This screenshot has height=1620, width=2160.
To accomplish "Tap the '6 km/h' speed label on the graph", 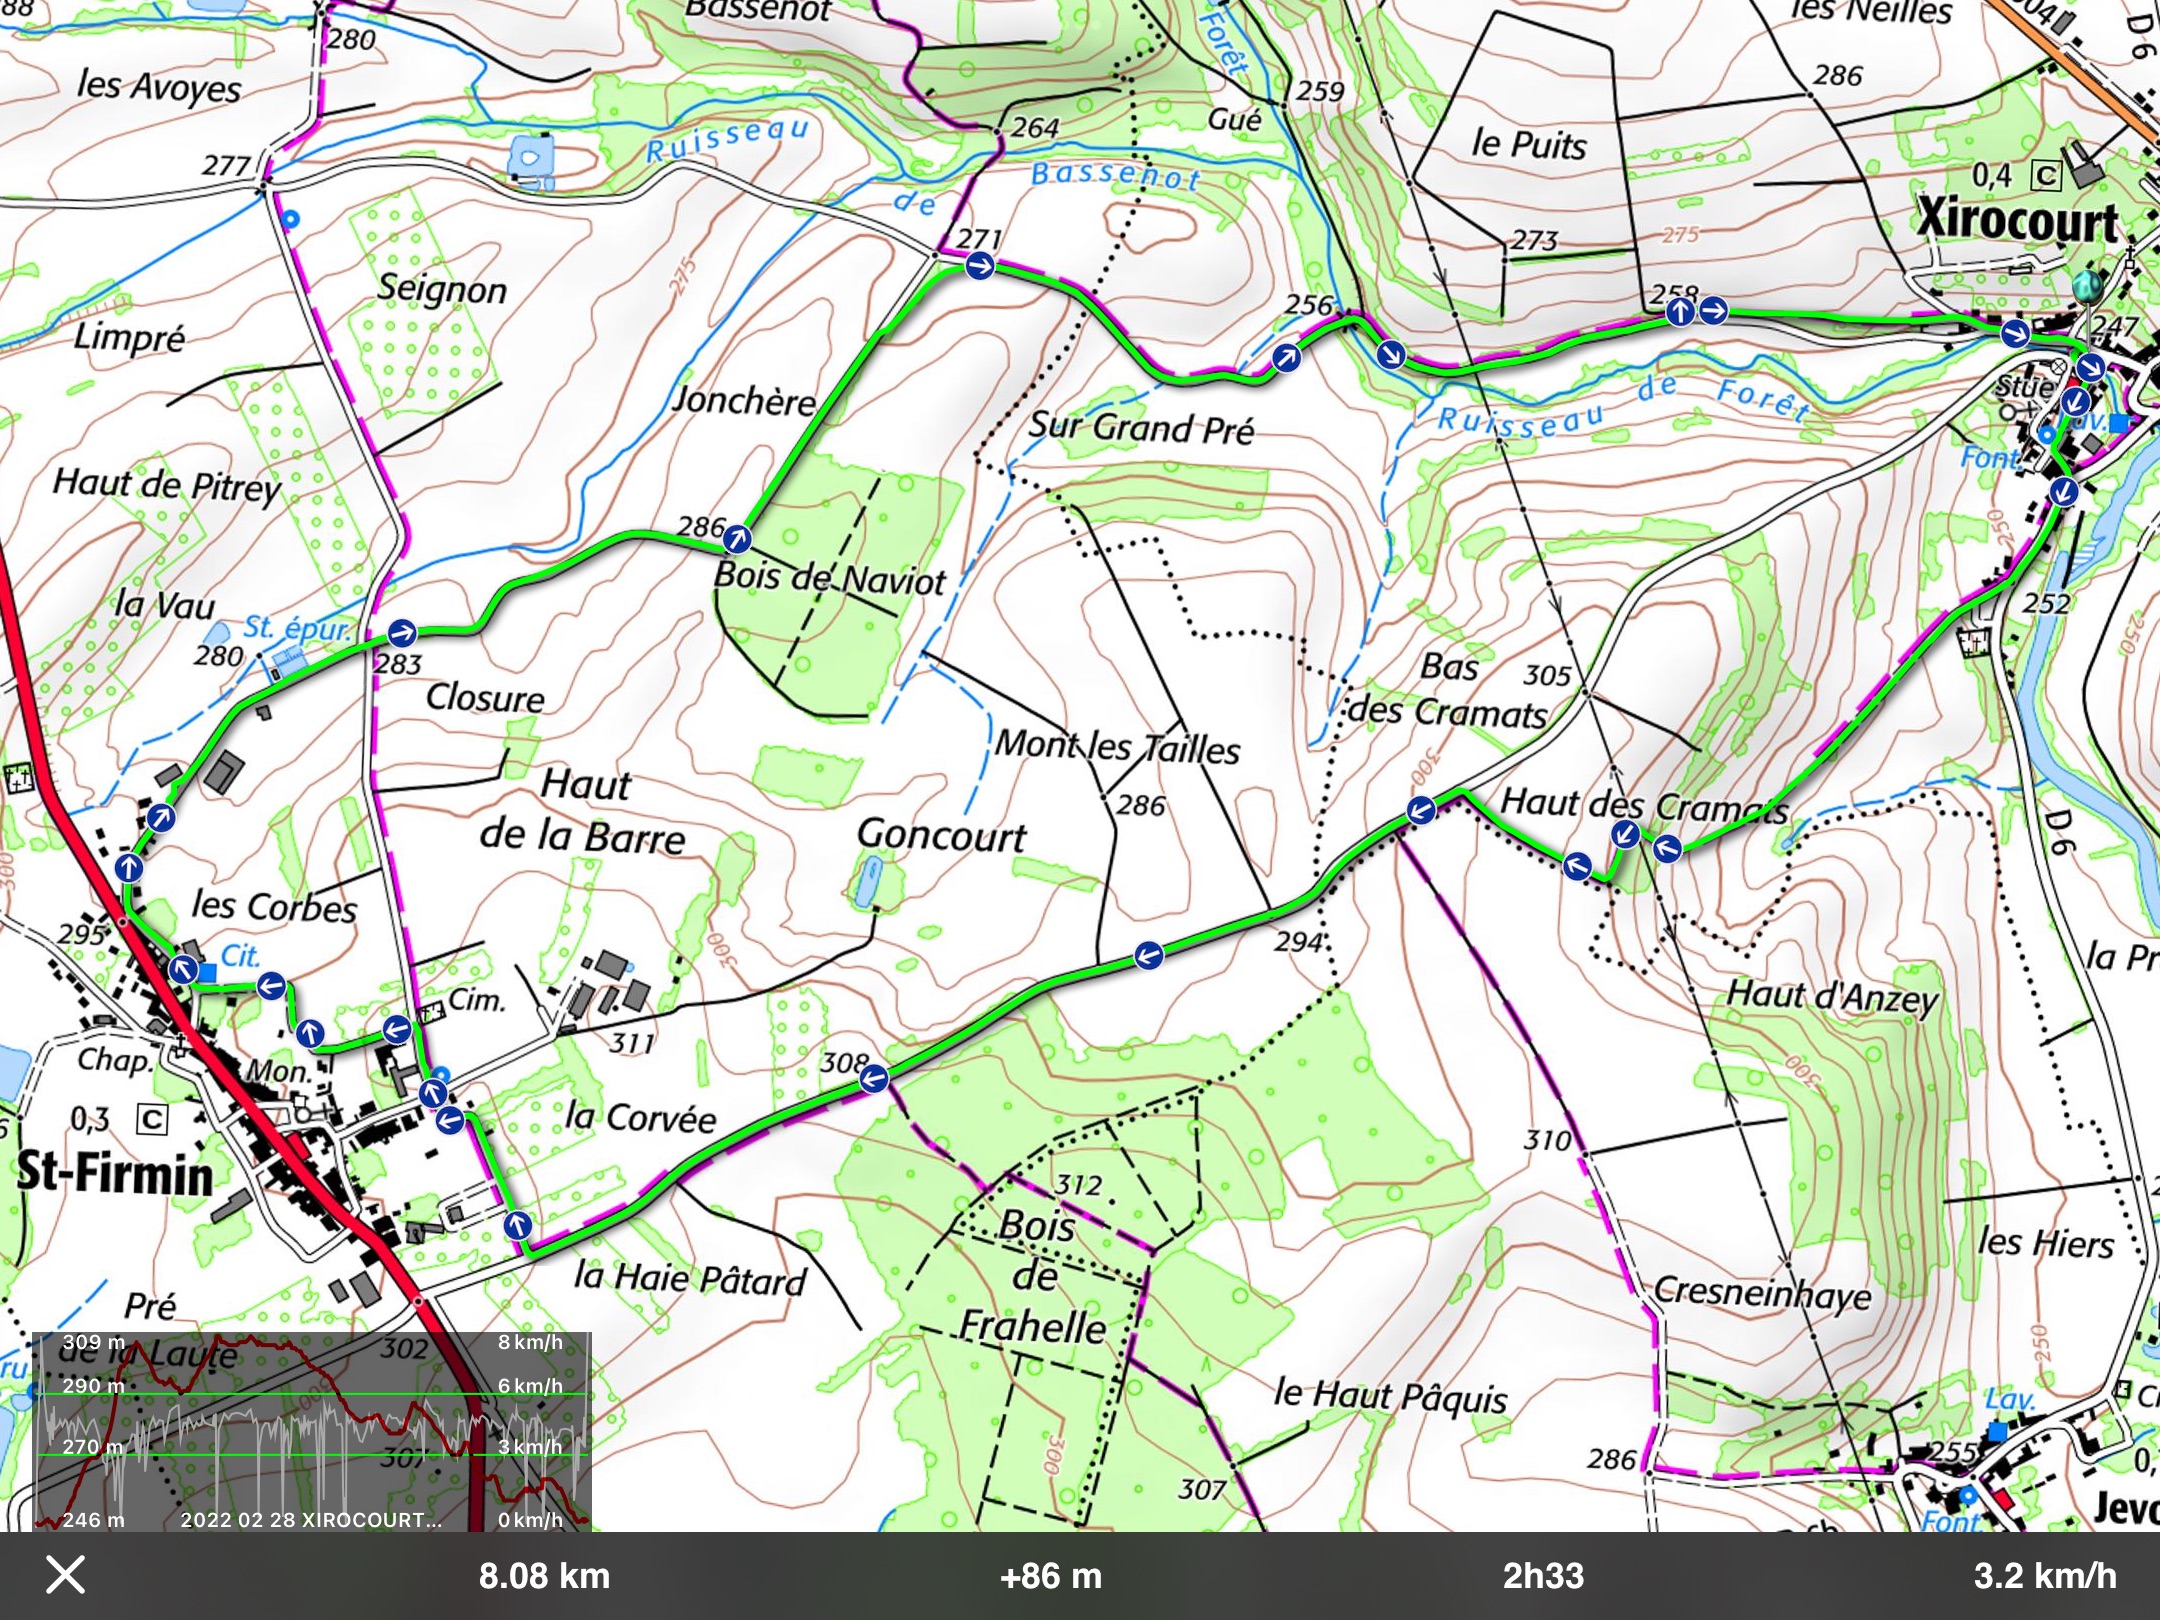I will click(x=530, y=1386).
